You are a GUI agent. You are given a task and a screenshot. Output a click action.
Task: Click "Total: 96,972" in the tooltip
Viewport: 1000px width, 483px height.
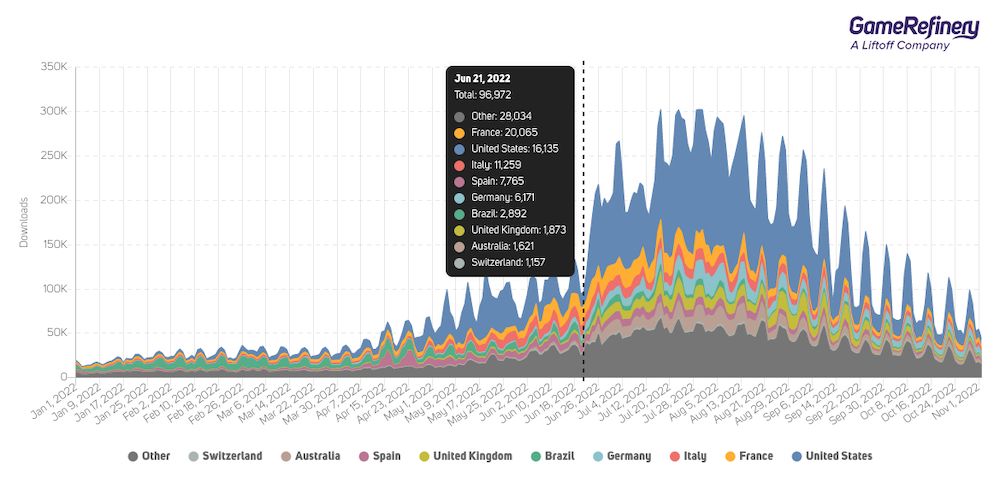coord(482,95)
